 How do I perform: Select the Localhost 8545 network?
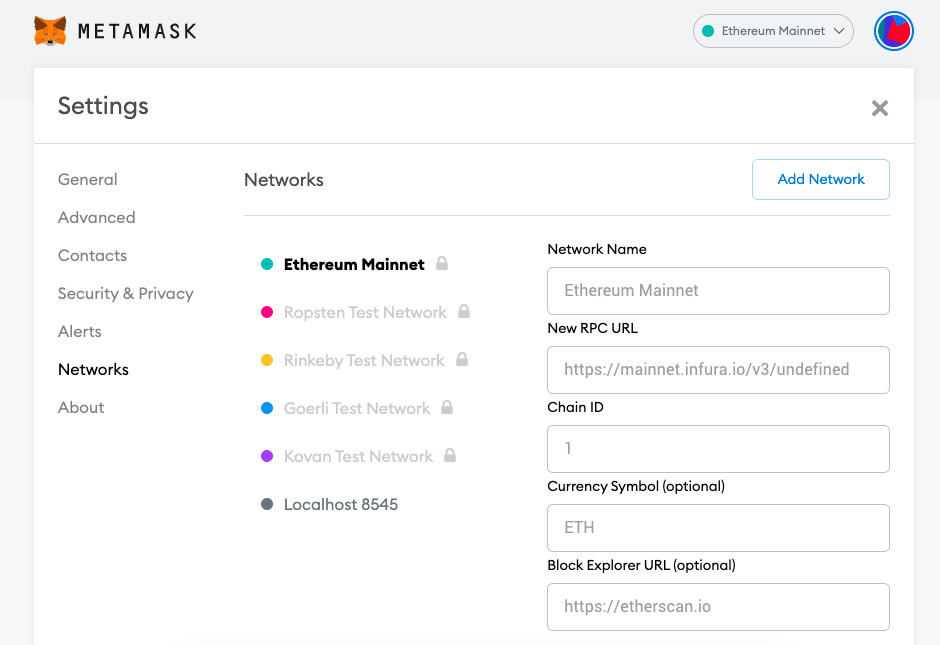[x=341, y=504]
